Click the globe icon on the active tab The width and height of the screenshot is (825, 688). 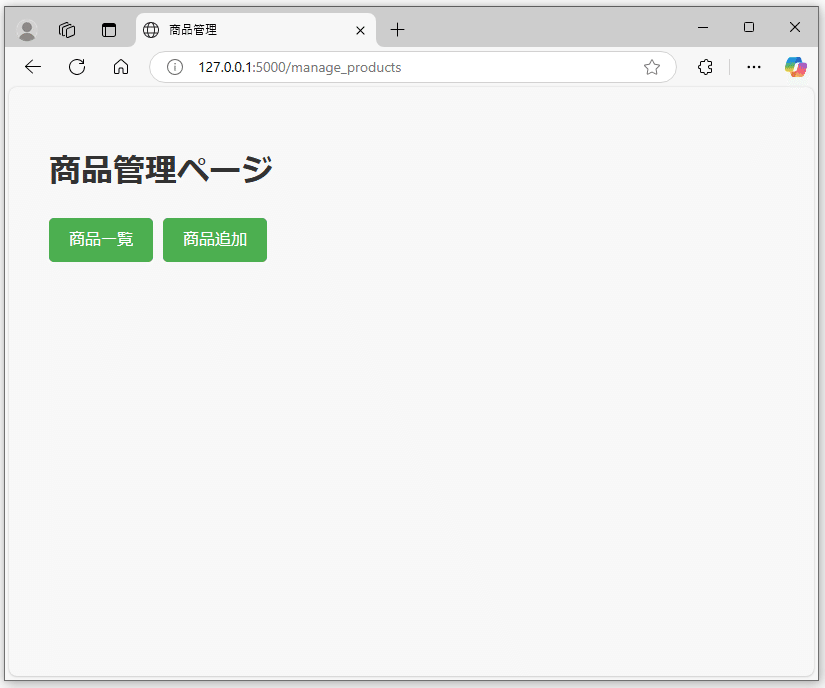point(150,30)
